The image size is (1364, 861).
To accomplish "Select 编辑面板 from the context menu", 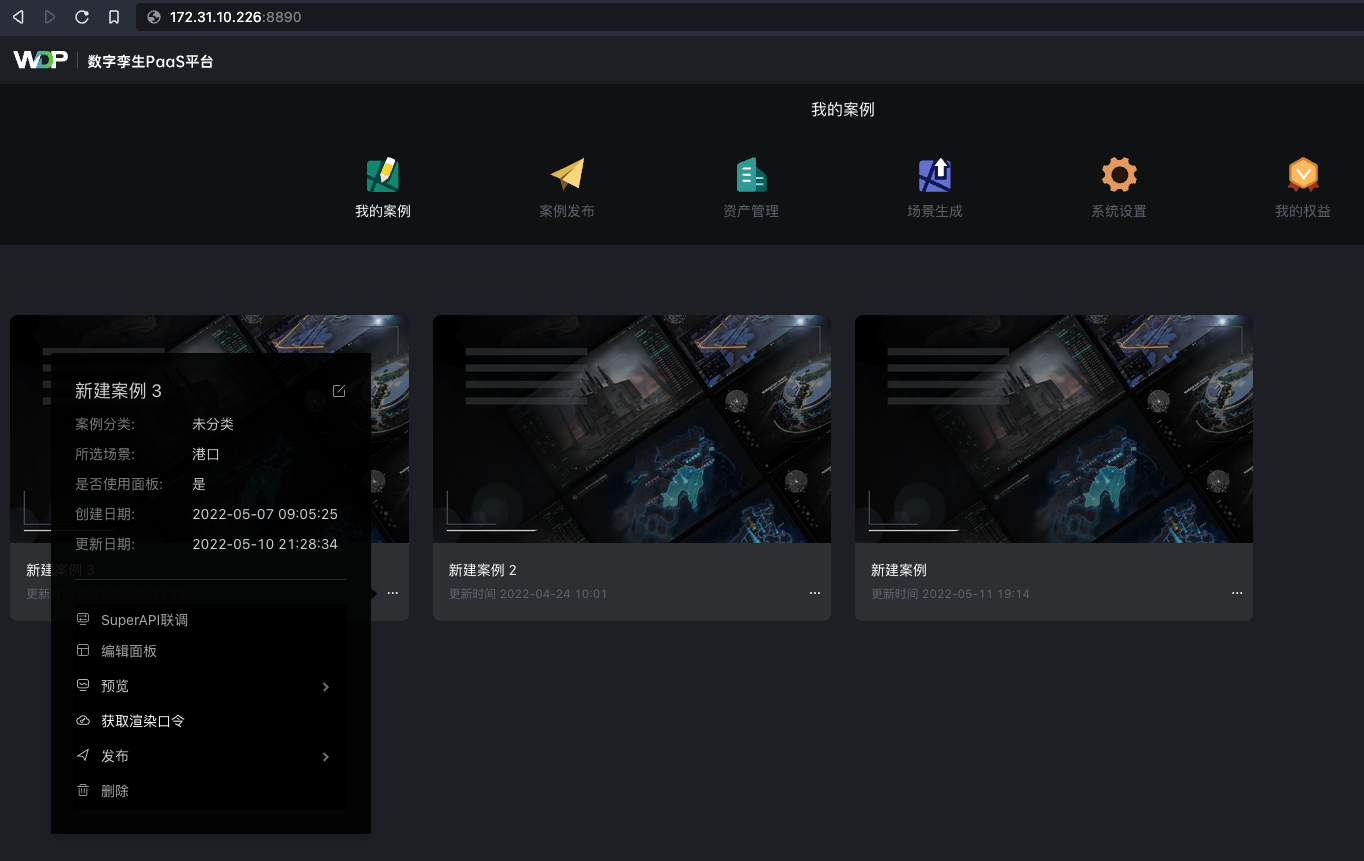I will pos(129,651).
